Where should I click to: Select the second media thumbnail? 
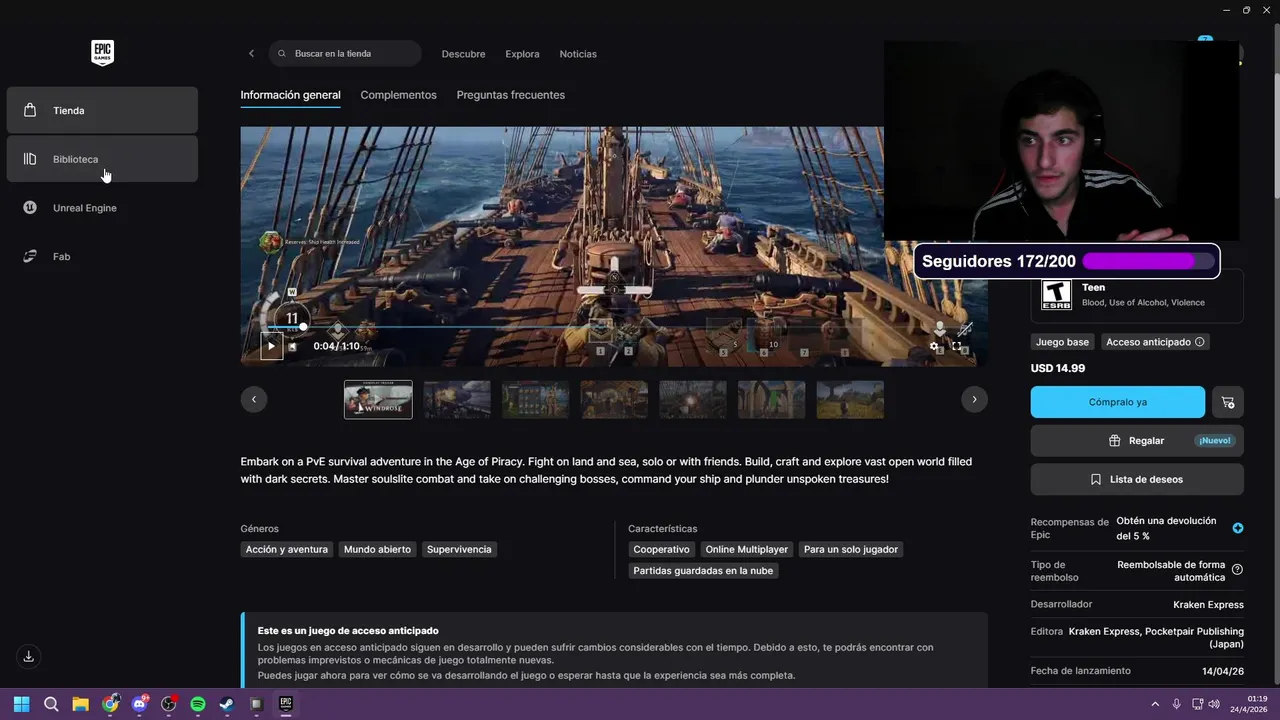457,399
